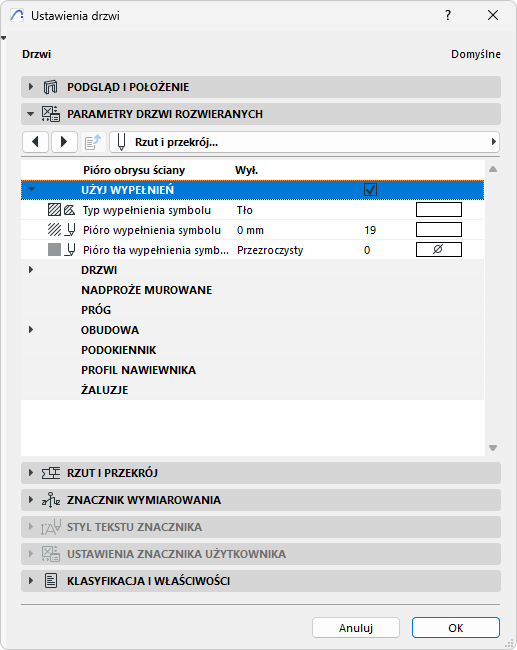Click the grayed page list up icon
The width and height of the screenshot is (517, 650).
click(x=93, y=142)
